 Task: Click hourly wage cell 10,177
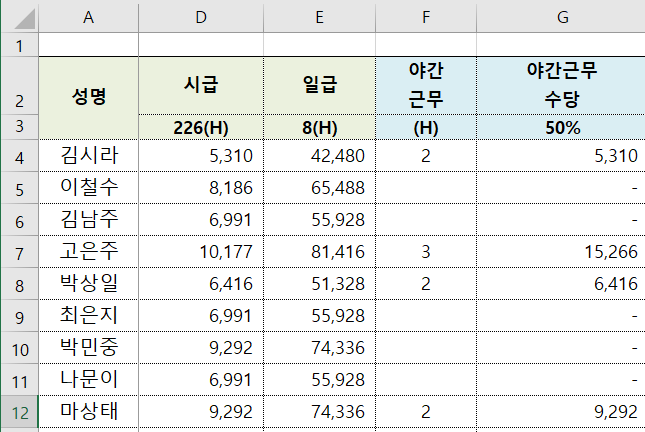tap(201, 251)
